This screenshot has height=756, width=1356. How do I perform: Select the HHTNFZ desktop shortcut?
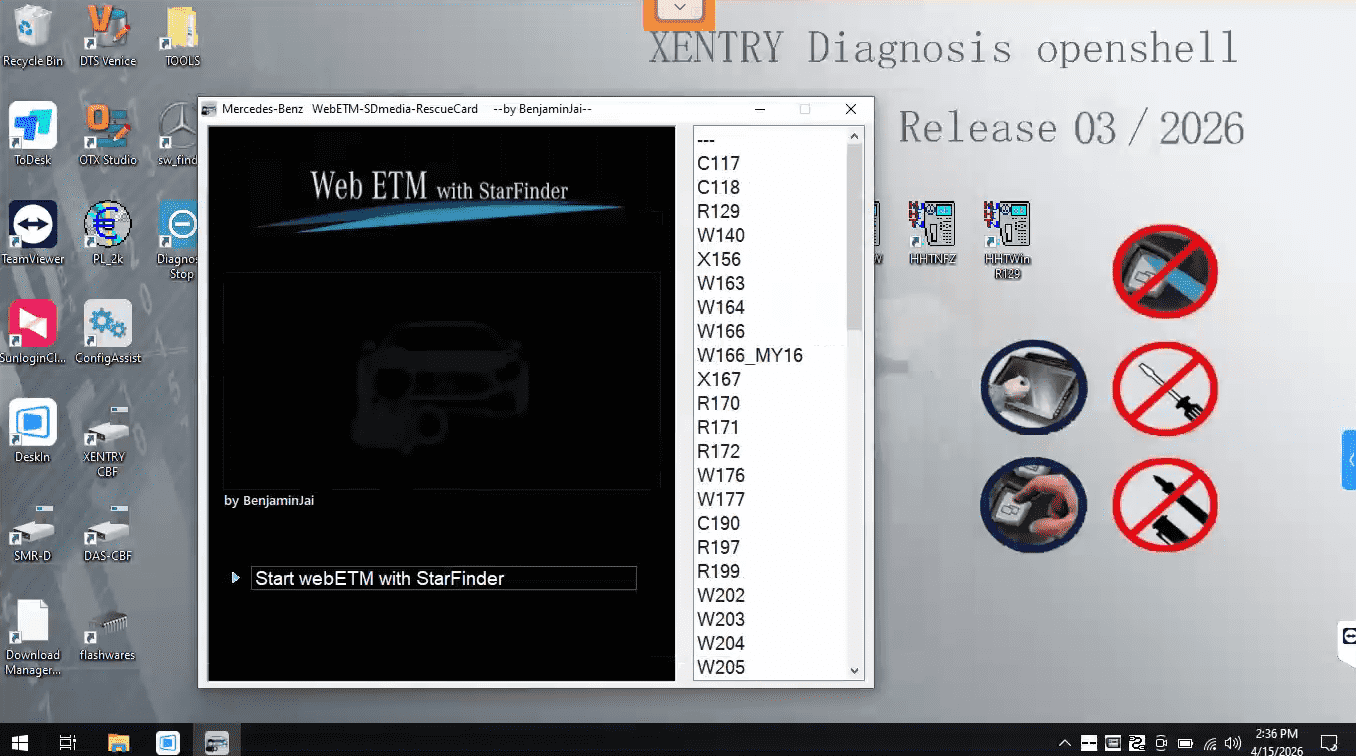click(x=932, y=233)
